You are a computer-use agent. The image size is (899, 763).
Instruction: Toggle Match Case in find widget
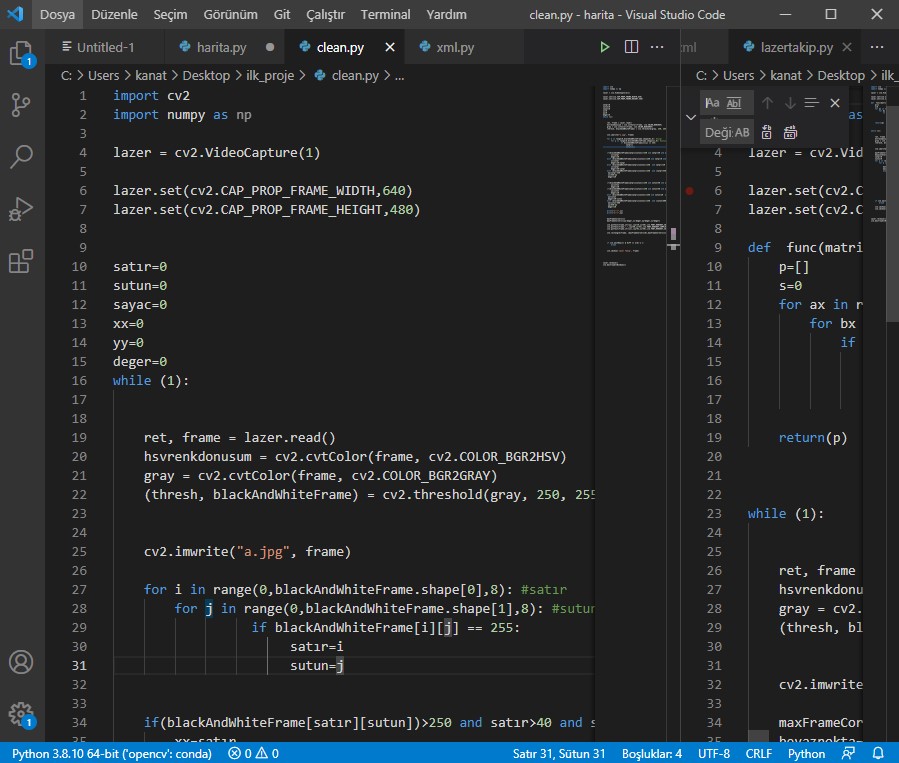point(712,103)
